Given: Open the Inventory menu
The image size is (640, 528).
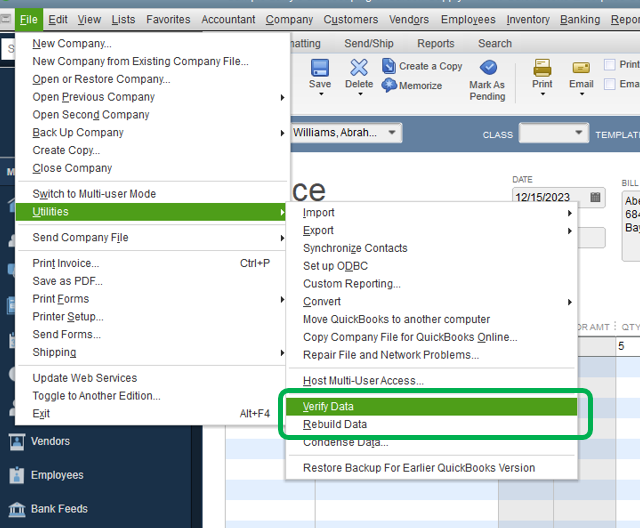Looking at the screenshot, I should 528,20.
